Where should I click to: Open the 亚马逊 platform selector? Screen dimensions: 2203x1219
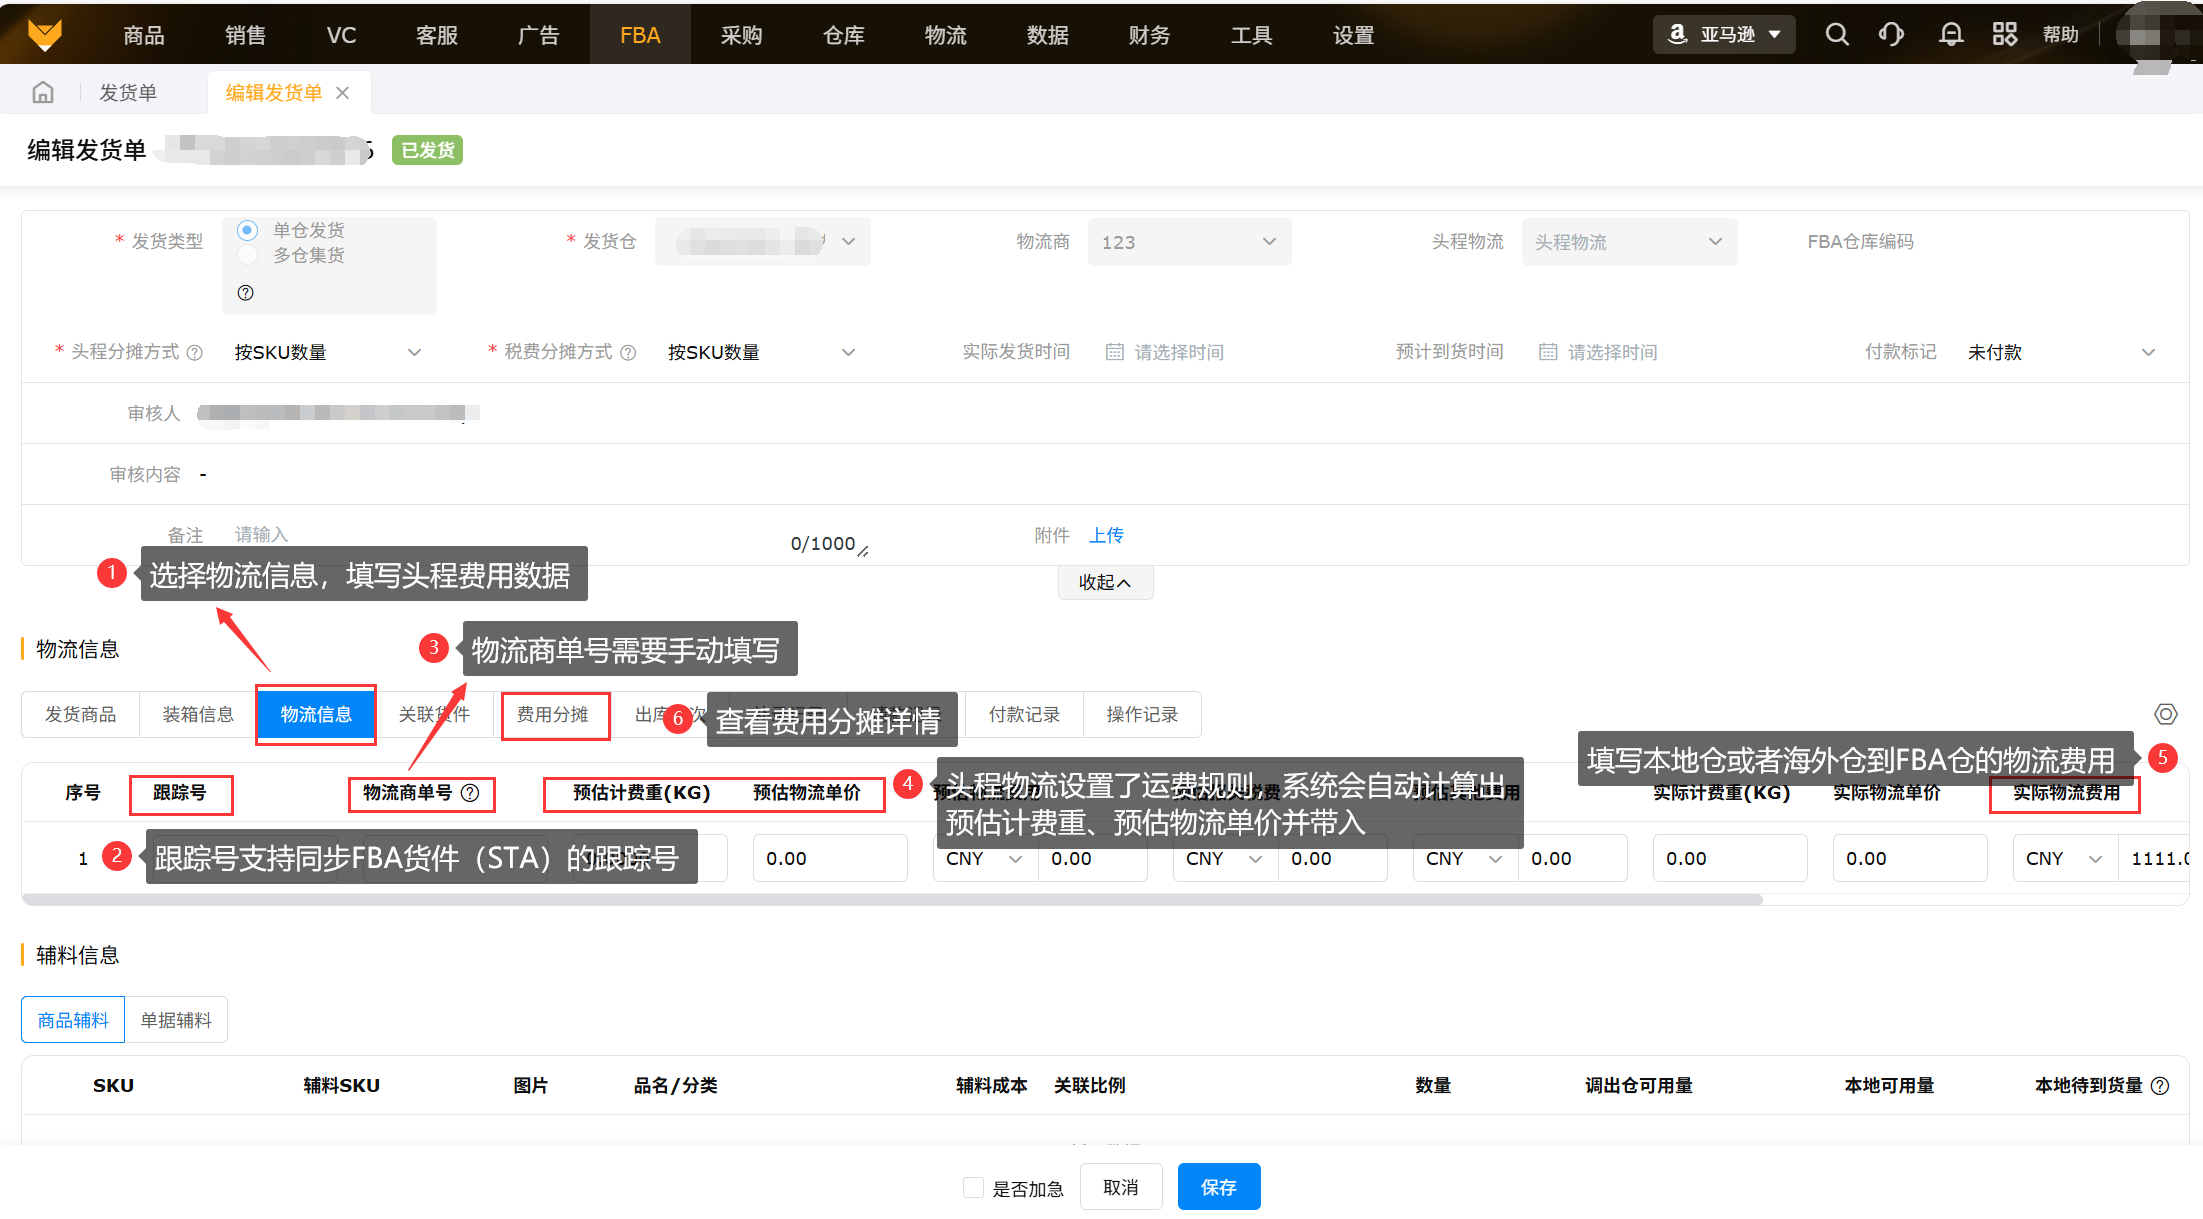[1724, 35]
